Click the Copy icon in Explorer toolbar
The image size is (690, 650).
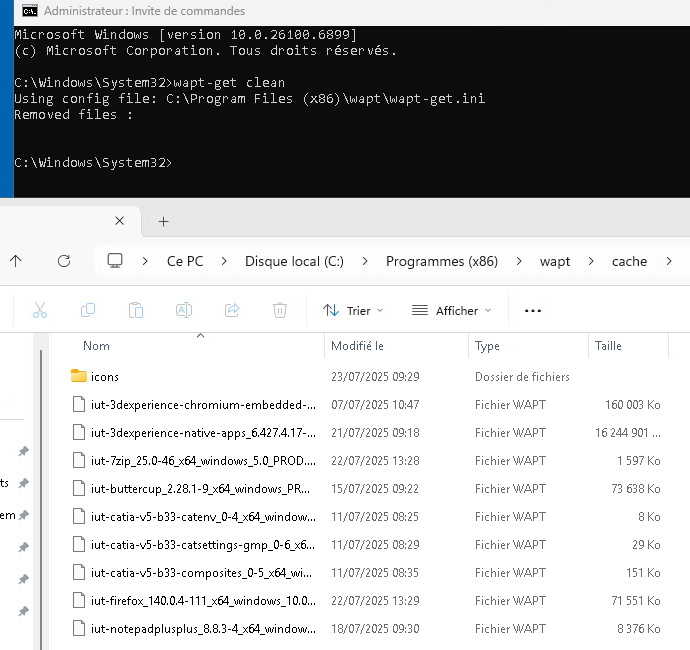point(88,311)
